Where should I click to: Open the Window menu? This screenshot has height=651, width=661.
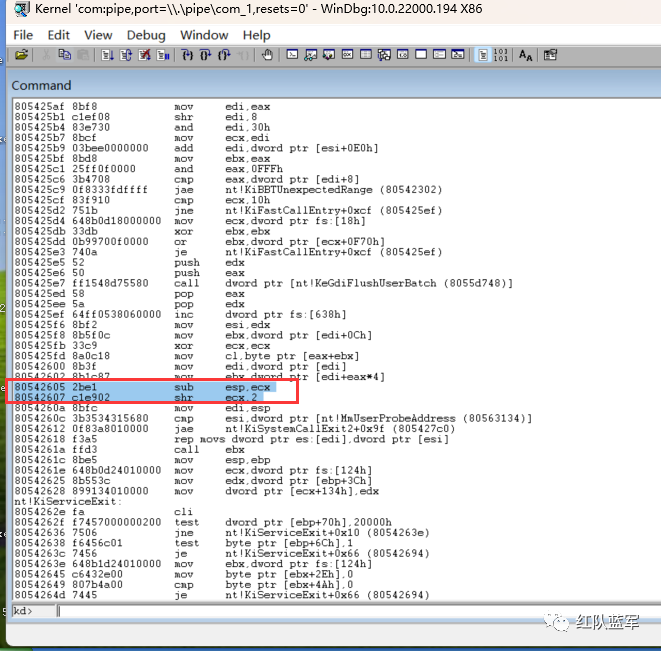(x=204, y=35)
